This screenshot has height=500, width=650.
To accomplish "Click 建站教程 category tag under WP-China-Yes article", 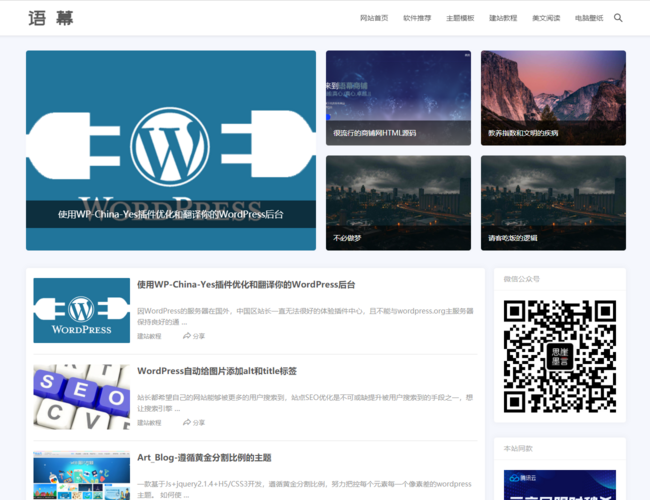I will point(149,336).
